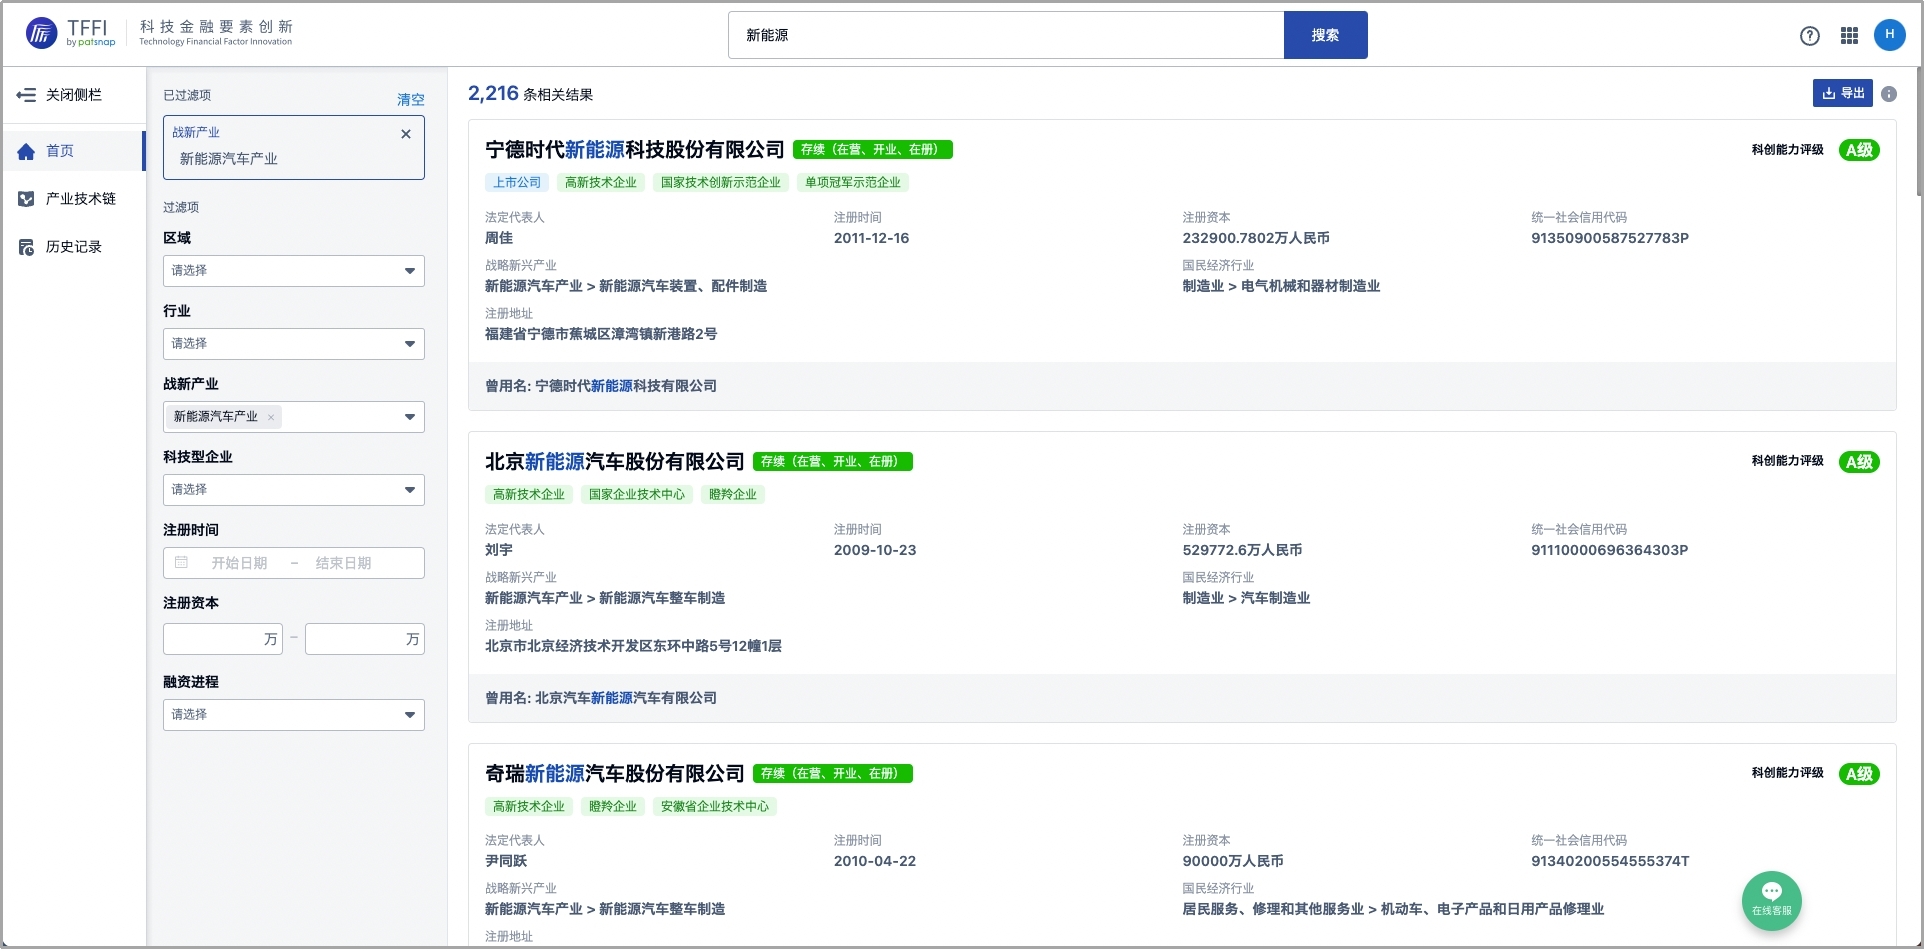Click the 搜索 button
The image size is (1927, 951).
1325,35
